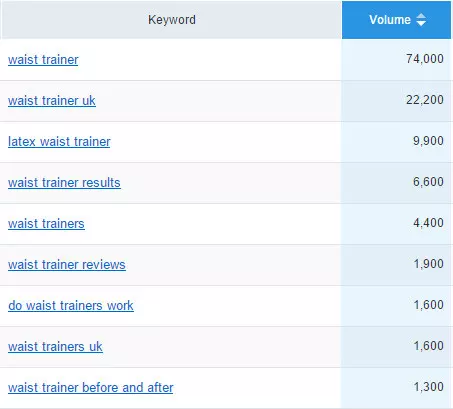The height and width of the screenshot is (409, 453).
Task: Open the 'waist trainers uk' link
Action: [x=55, y=347]
